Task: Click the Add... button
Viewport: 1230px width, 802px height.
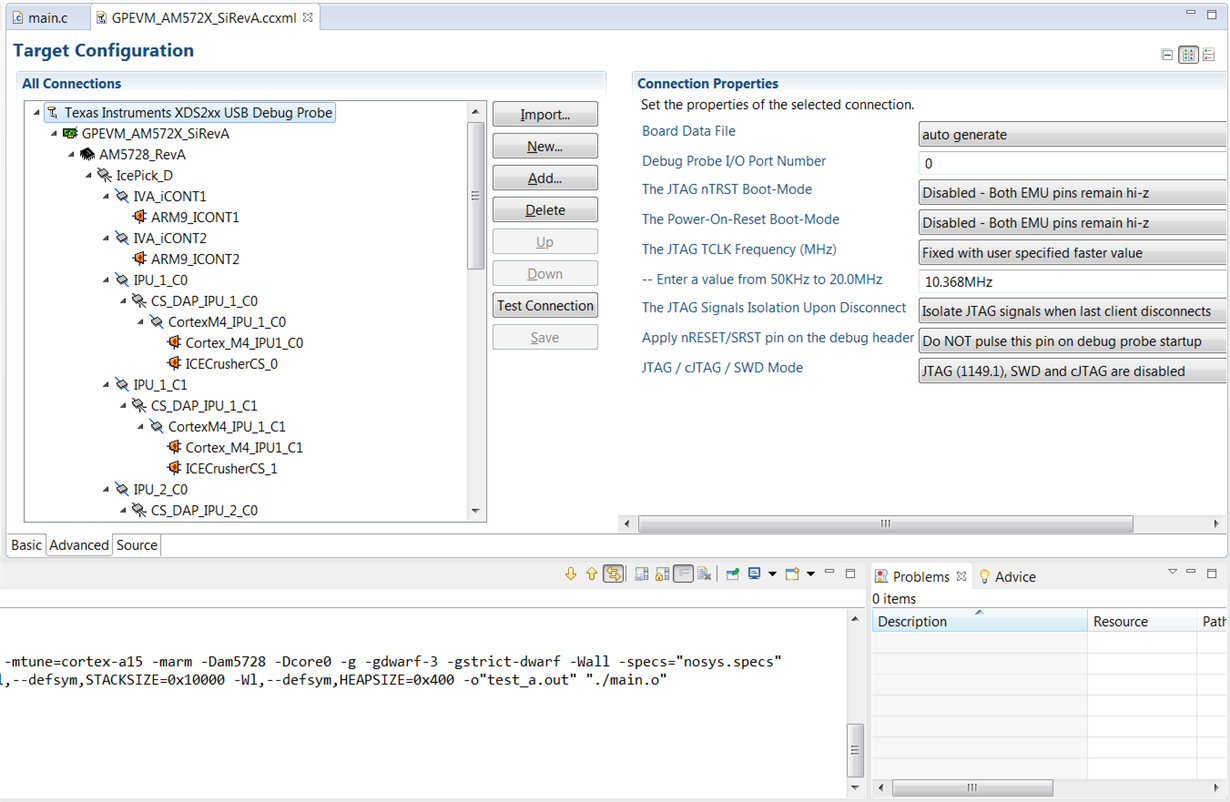Action: [x=545, y=178]
